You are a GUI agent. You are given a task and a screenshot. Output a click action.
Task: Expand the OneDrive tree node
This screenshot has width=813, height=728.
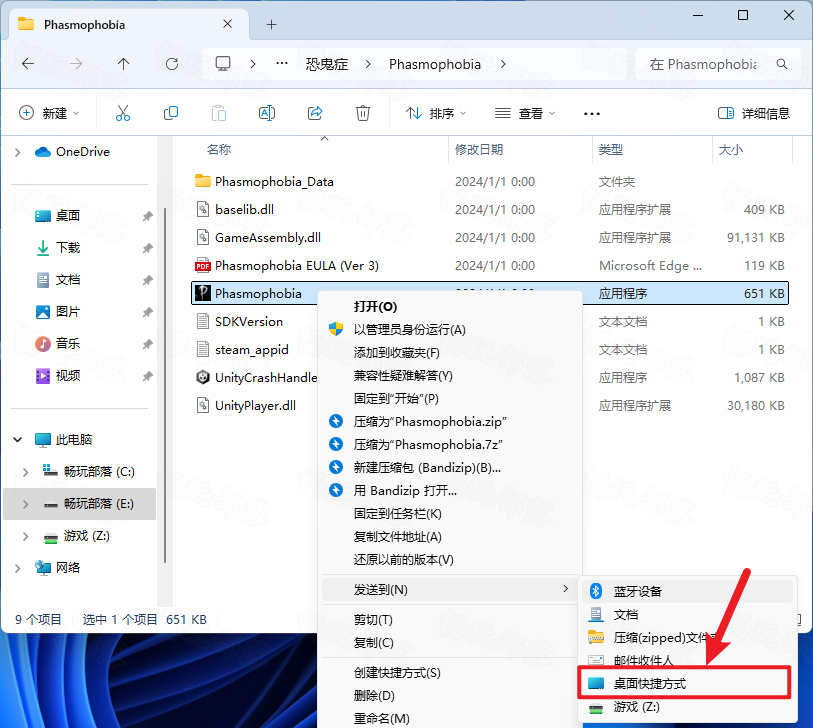(18, 152)
